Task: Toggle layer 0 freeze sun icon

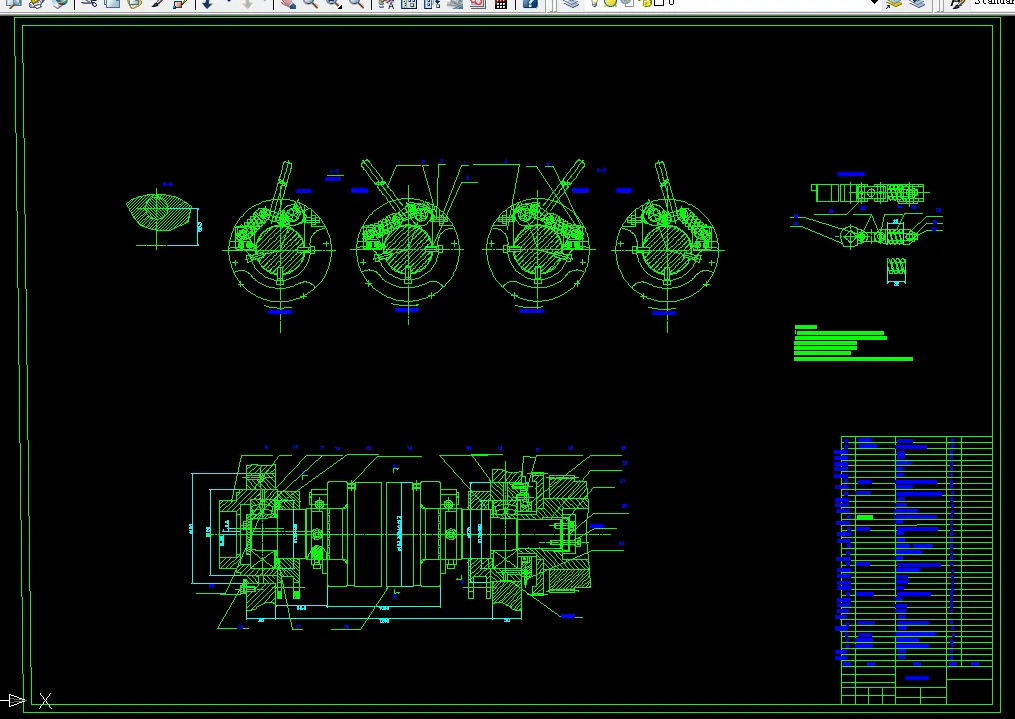Action: (610, 3)
